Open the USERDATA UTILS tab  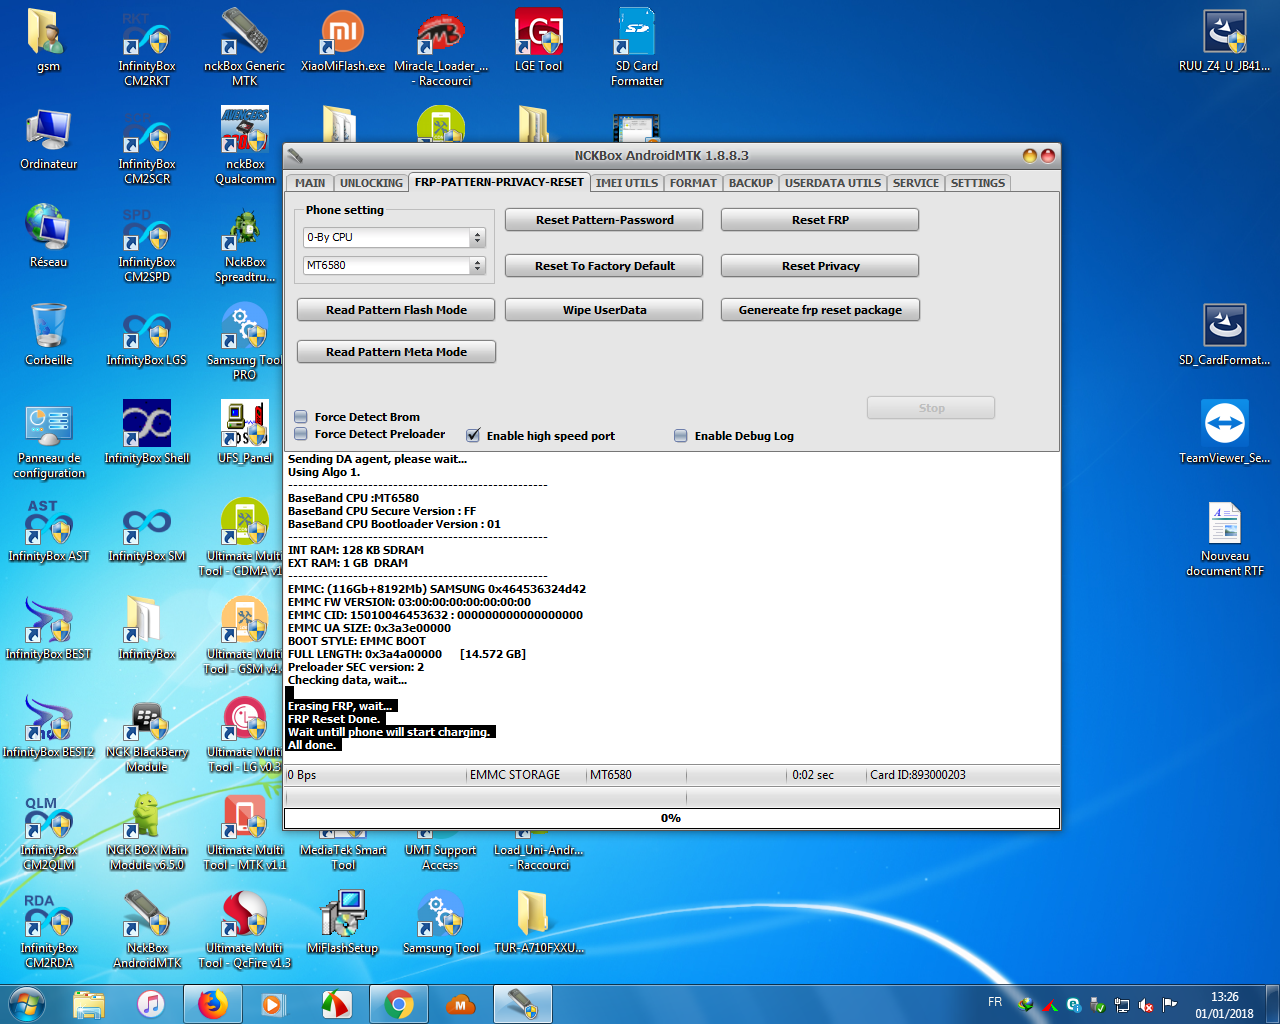833,183
